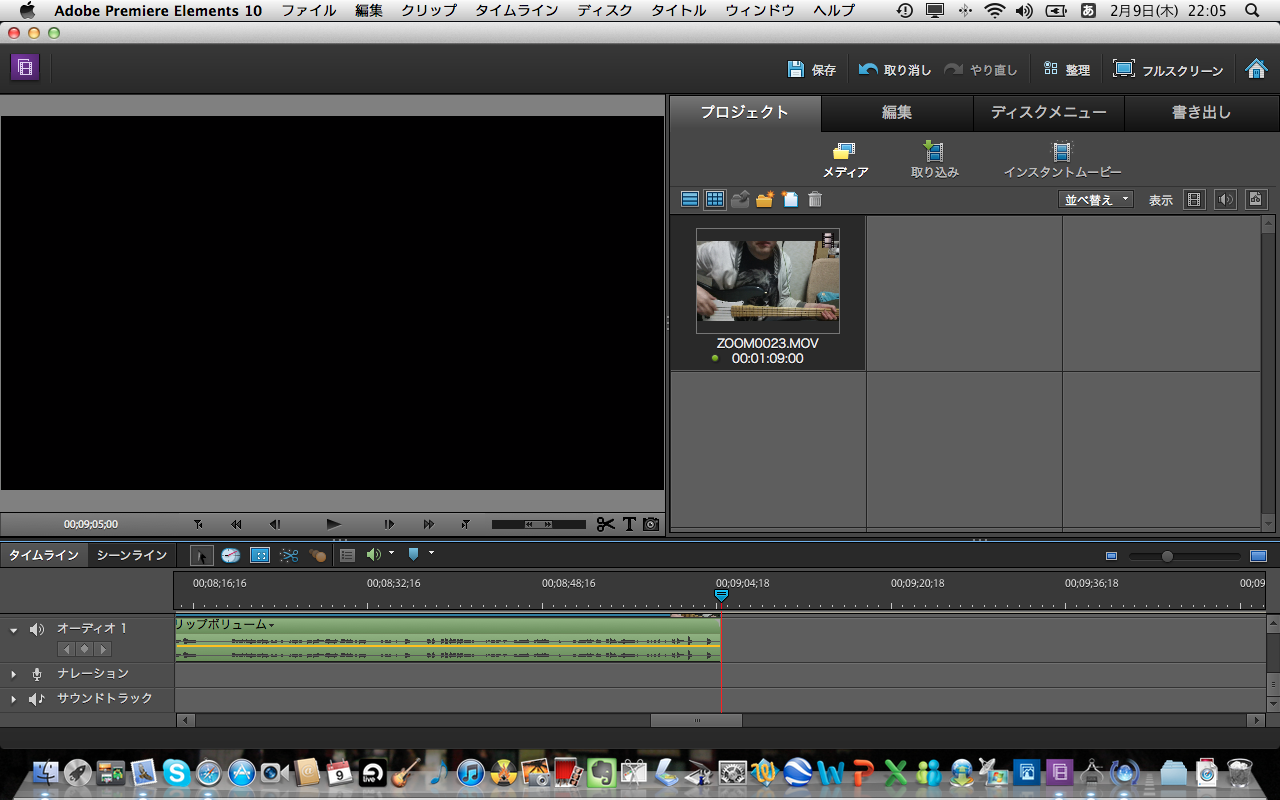1280x800 pixels.
Task: Open Skype from the Dock
Action: click(176, 772)
